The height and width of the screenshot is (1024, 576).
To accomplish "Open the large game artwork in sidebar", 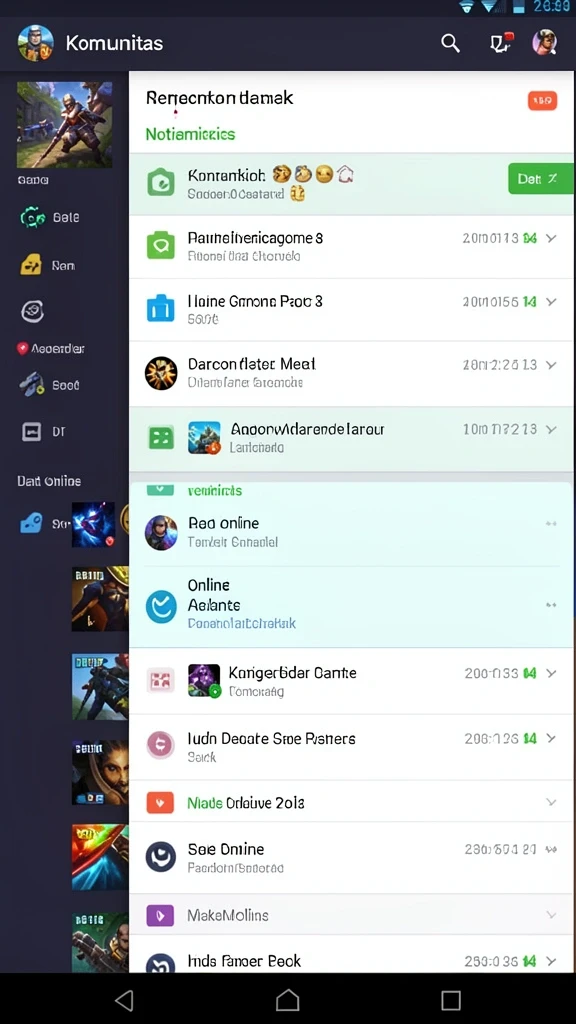I will [x=64, y=125].
